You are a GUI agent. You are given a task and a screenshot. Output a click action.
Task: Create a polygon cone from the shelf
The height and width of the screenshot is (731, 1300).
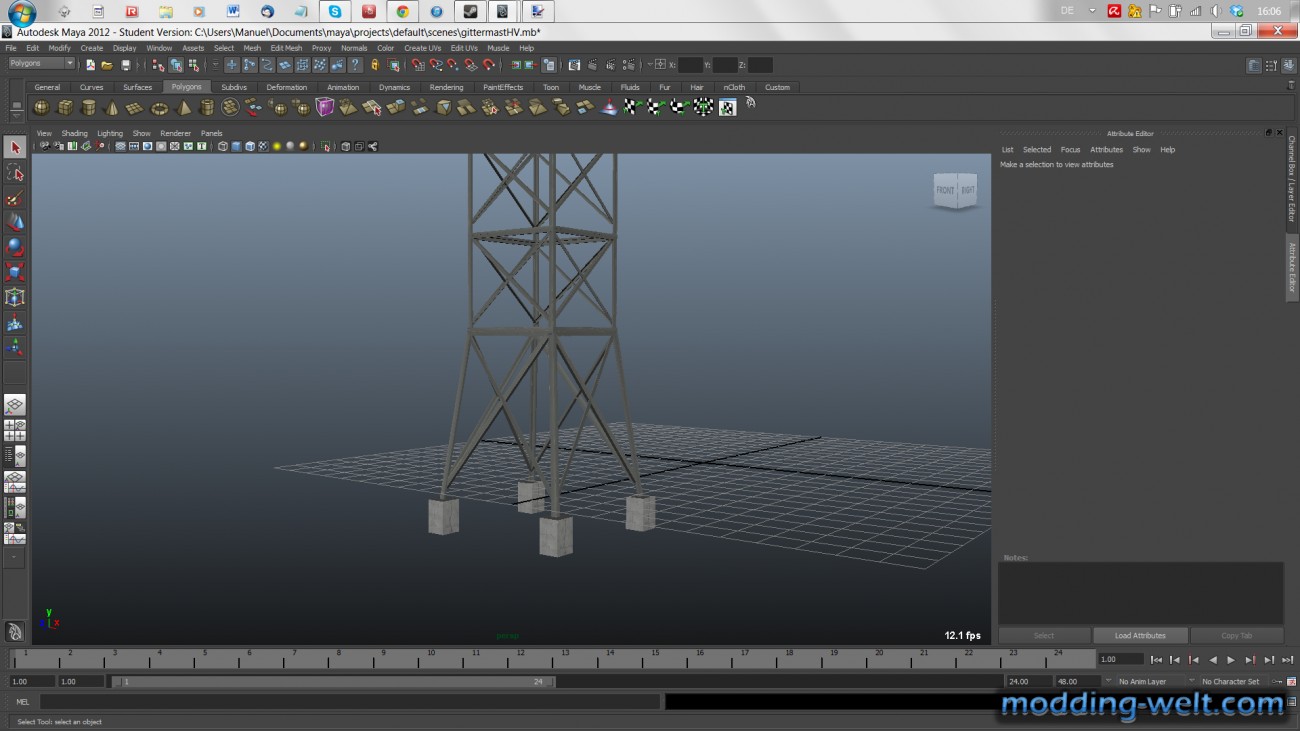click(112, 107)
